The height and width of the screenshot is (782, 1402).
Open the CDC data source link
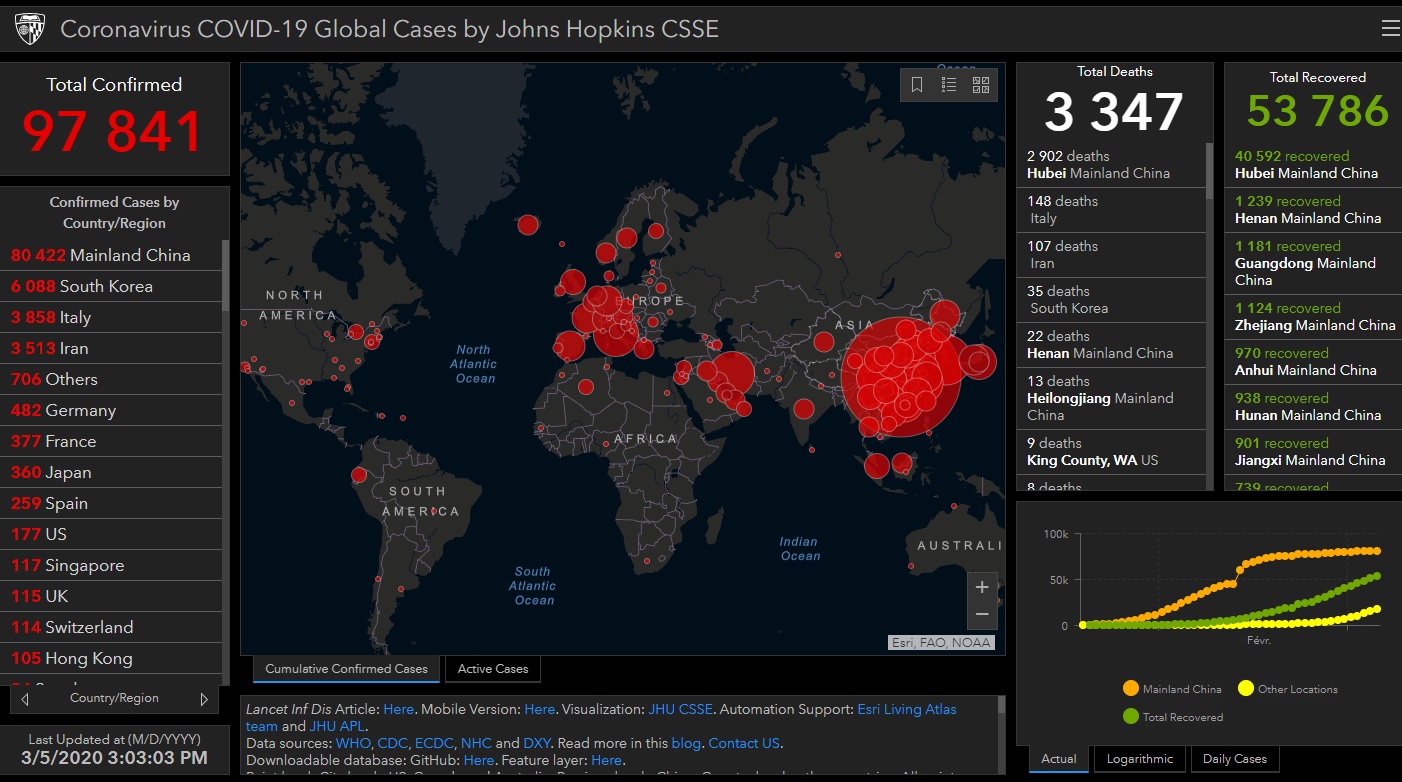pyautogui.click(x=391, y=743)
